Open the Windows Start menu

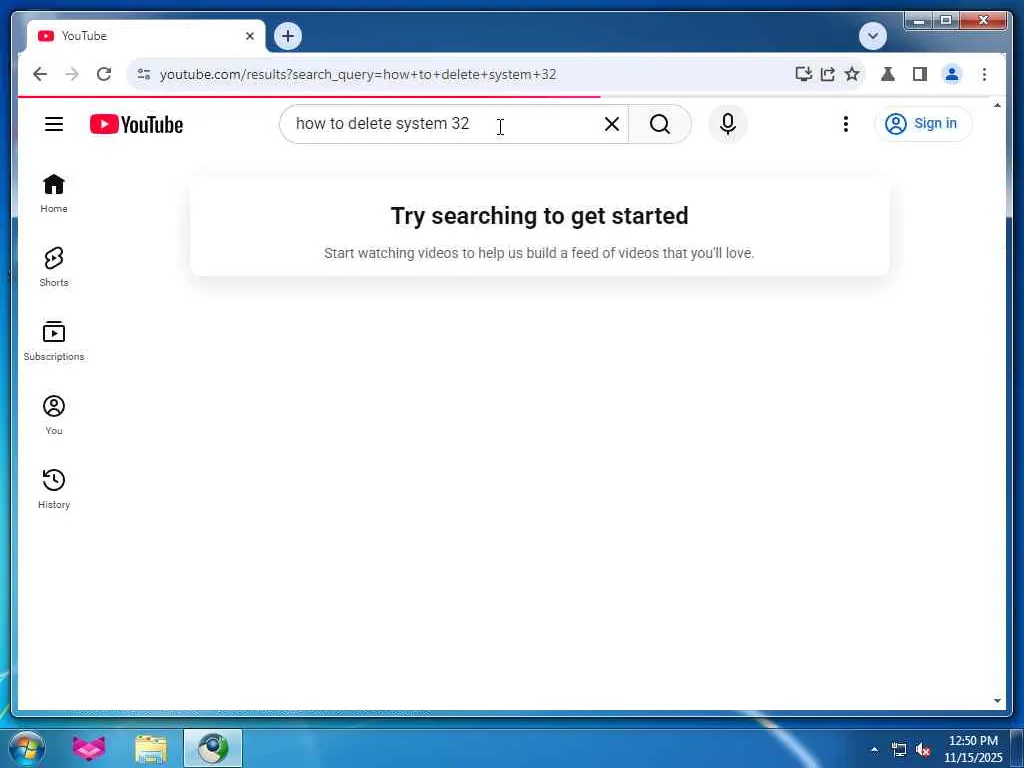click(27, 748)
